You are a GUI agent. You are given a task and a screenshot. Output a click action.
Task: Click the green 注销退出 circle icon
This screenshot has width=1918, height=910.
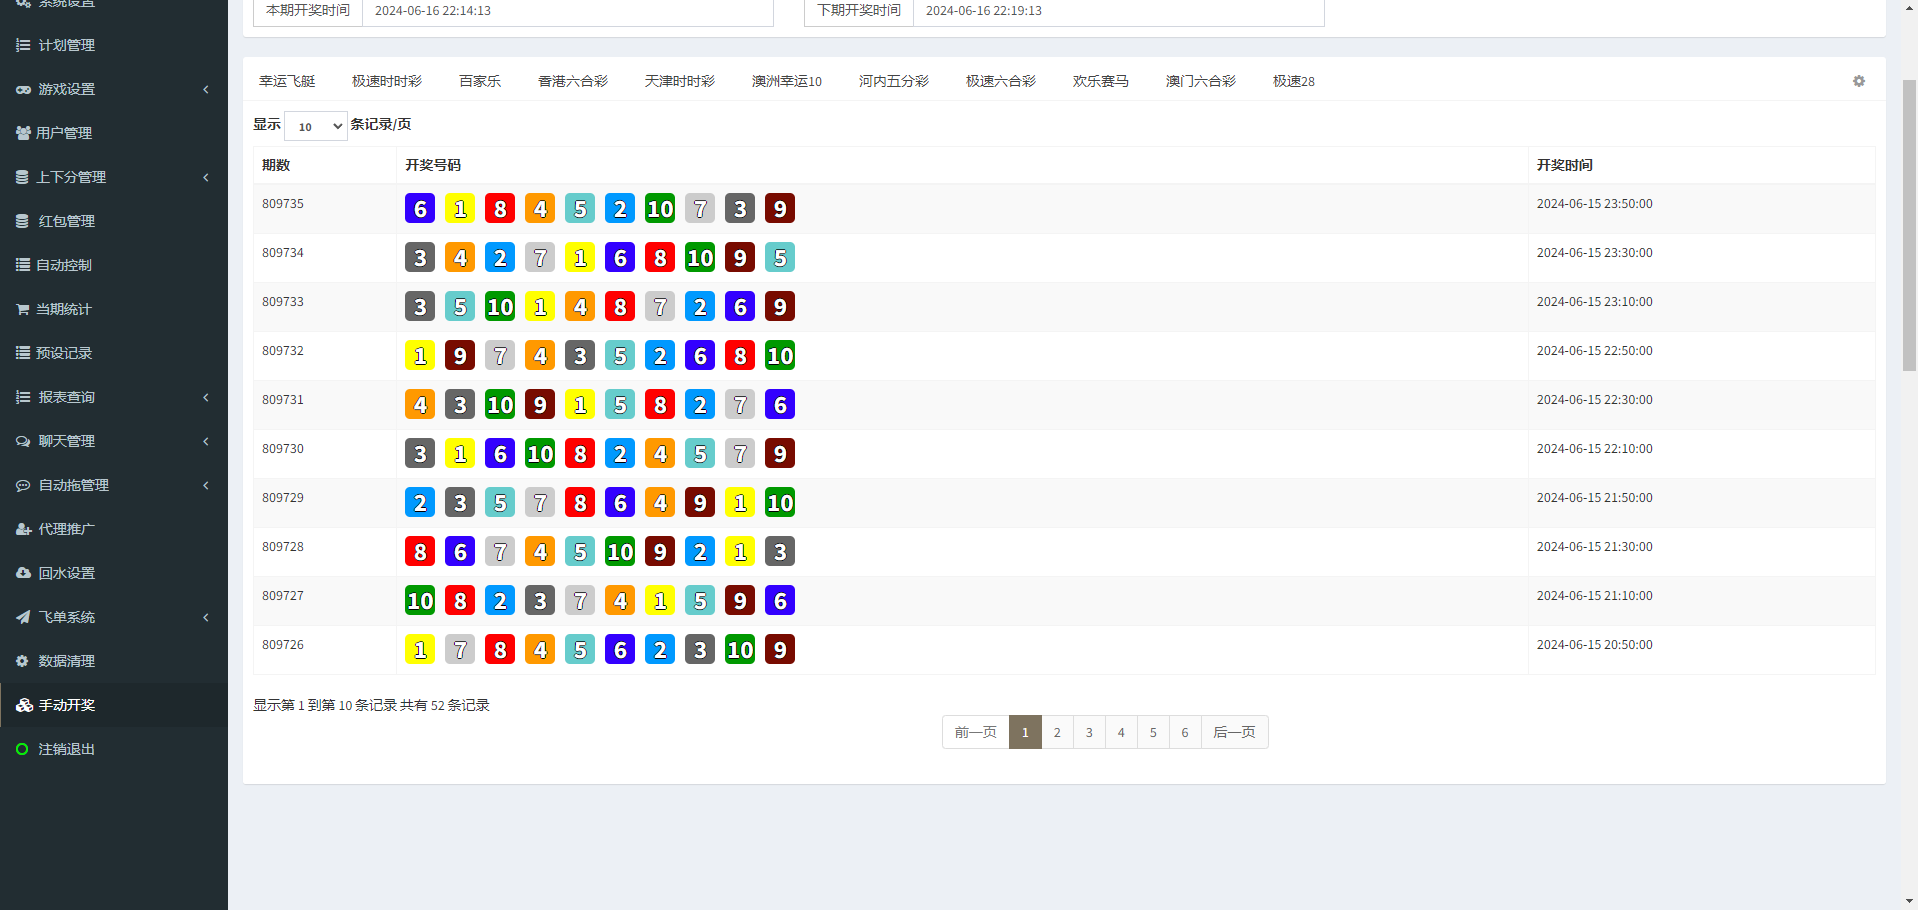[x=22, y=749]
